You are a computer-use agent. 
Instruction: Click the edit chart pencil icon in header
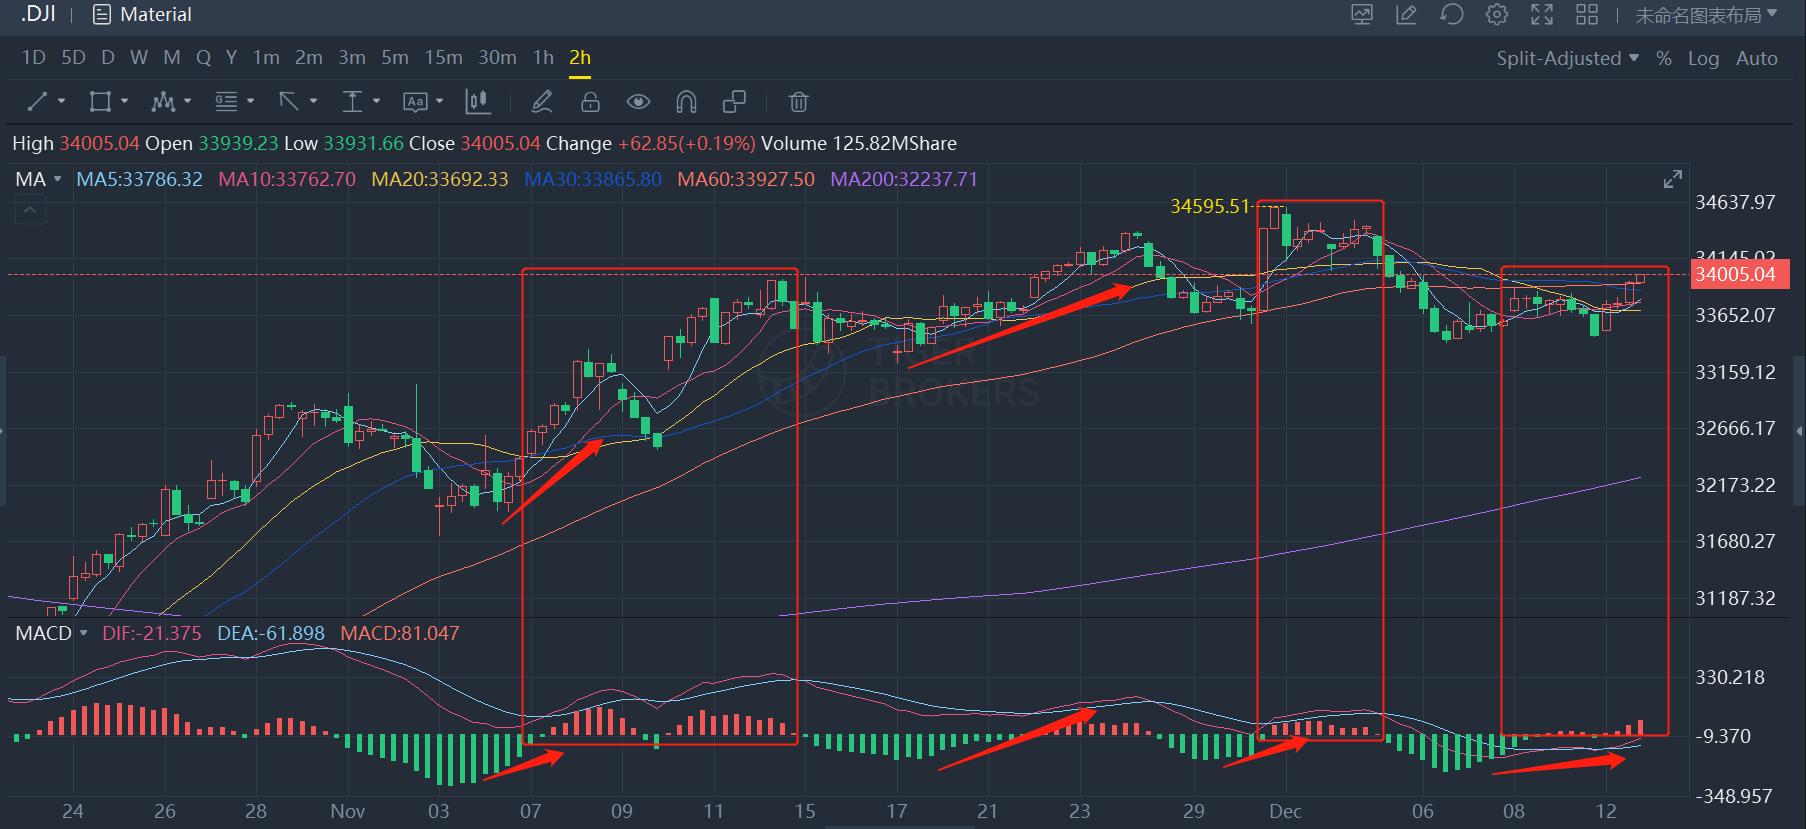[1407, 14]
